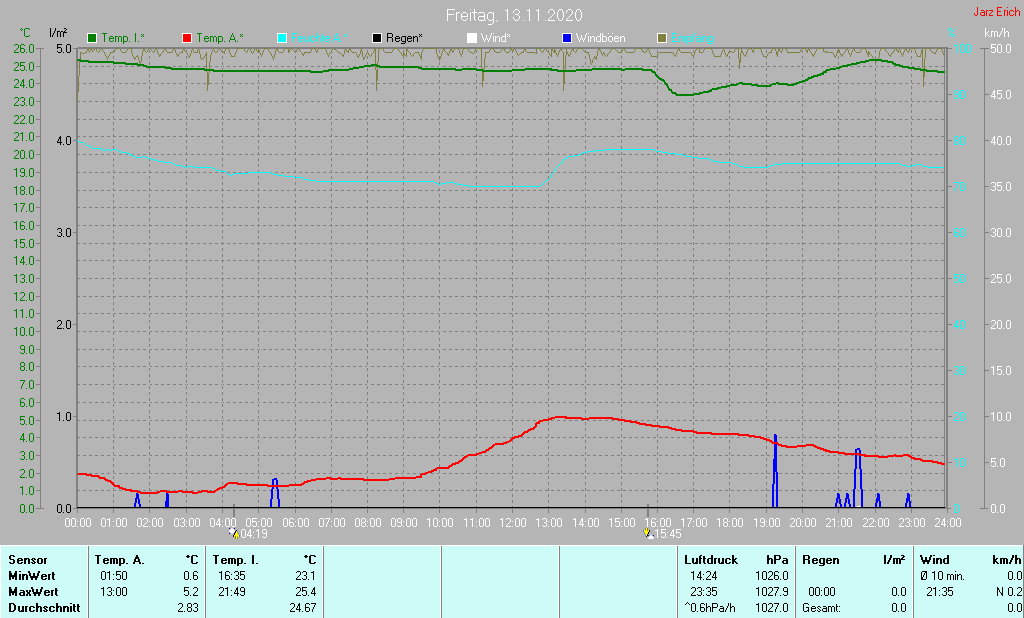Click the 'MaxWert' row label
This screenshot has width=1024, height=618.
click(33, 592)
